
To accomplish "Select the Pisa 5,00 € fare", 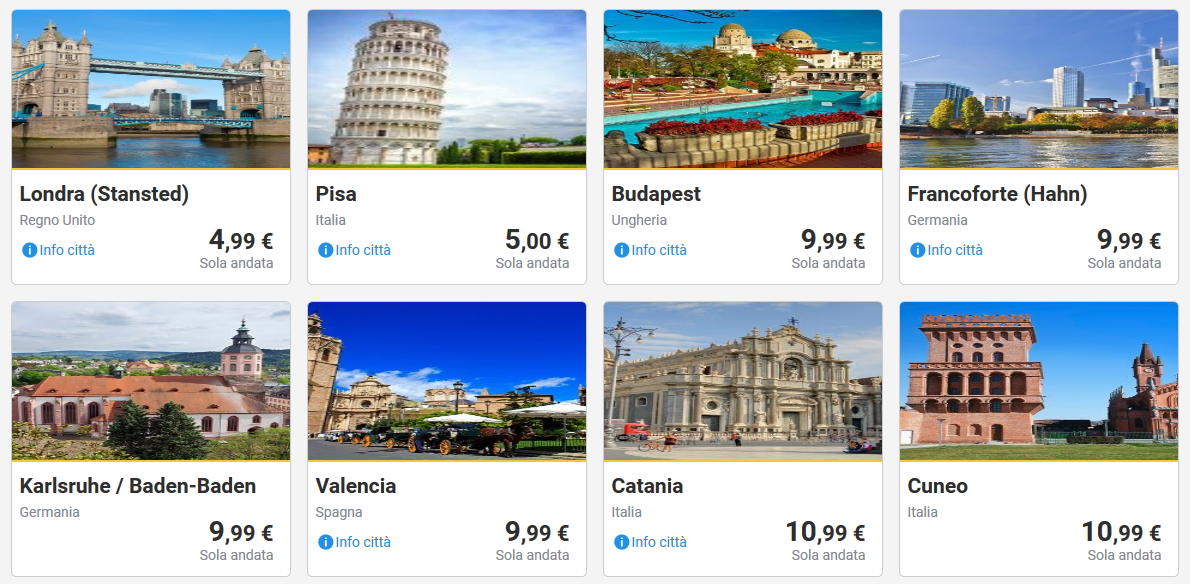I will (x=536, y=241).
